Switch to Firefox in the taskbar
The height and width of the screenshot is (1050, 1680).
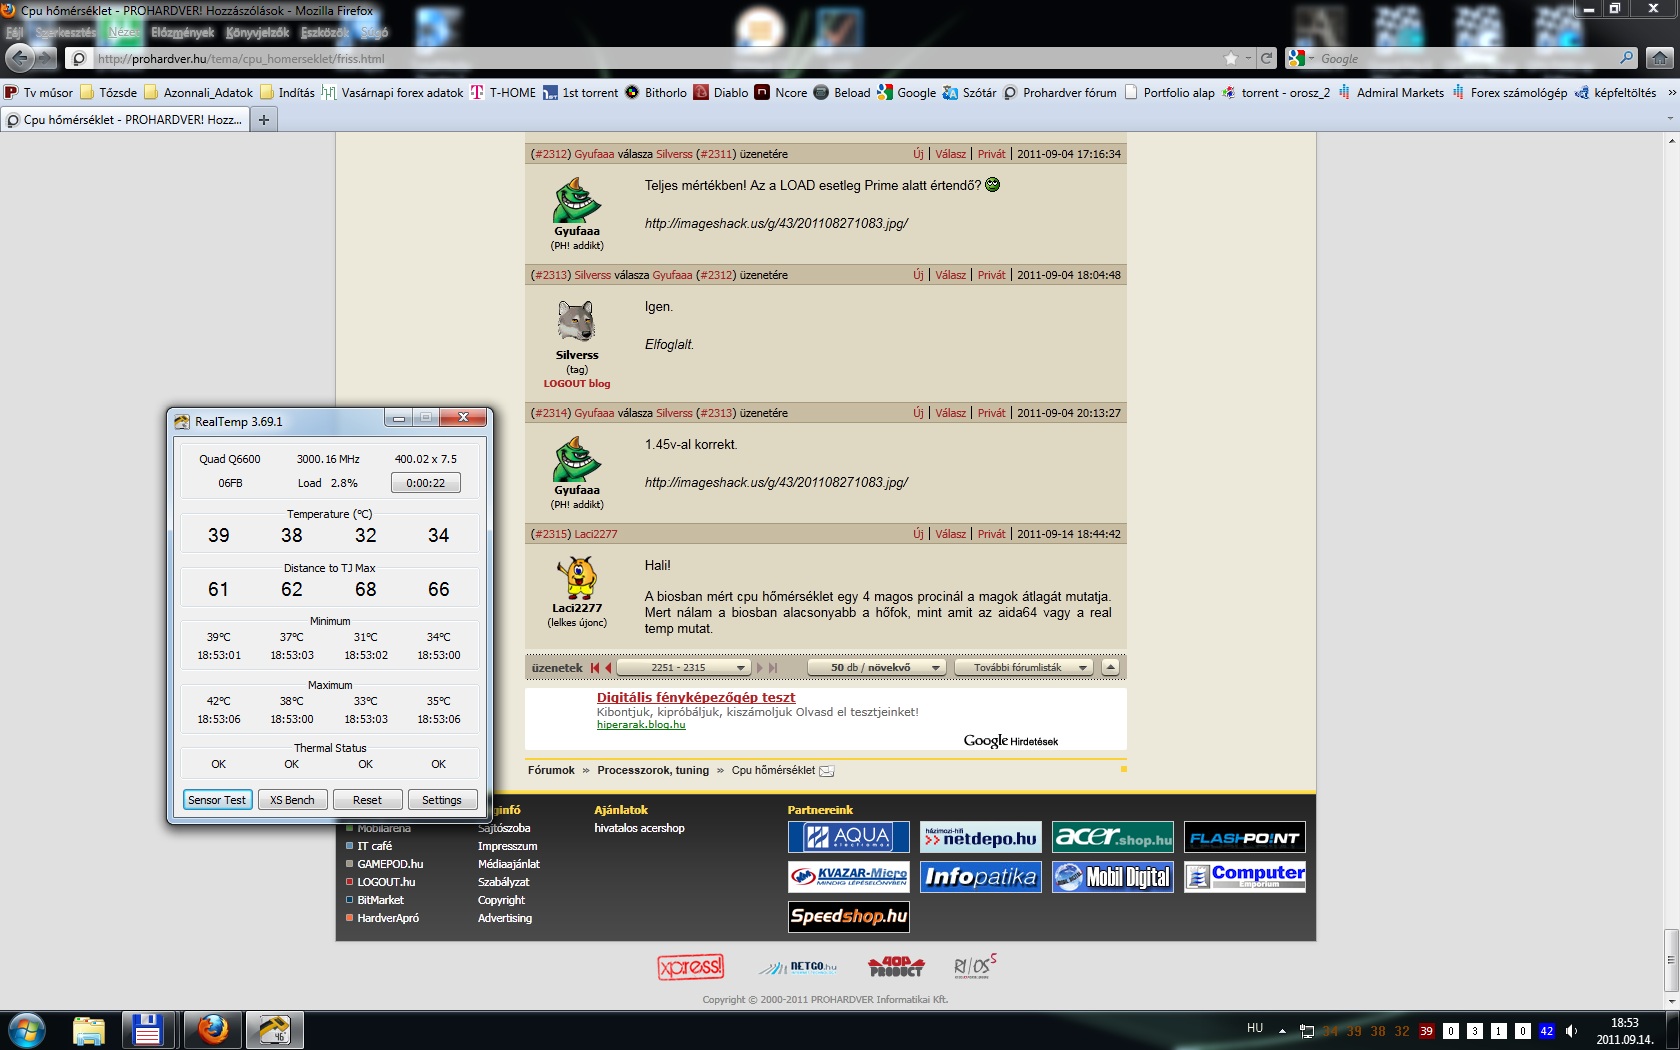(x=212, y=1030)
